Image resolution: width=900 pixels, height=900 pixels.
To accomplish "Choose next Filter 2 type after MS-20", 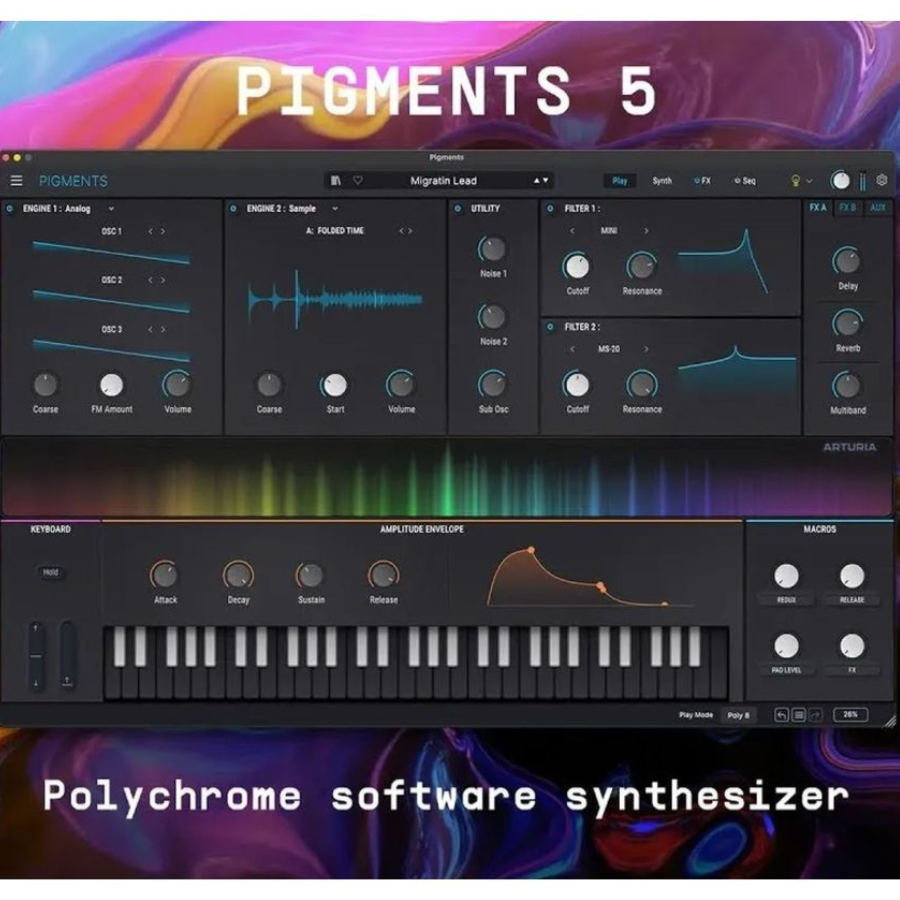I will (x=646, y=349).
